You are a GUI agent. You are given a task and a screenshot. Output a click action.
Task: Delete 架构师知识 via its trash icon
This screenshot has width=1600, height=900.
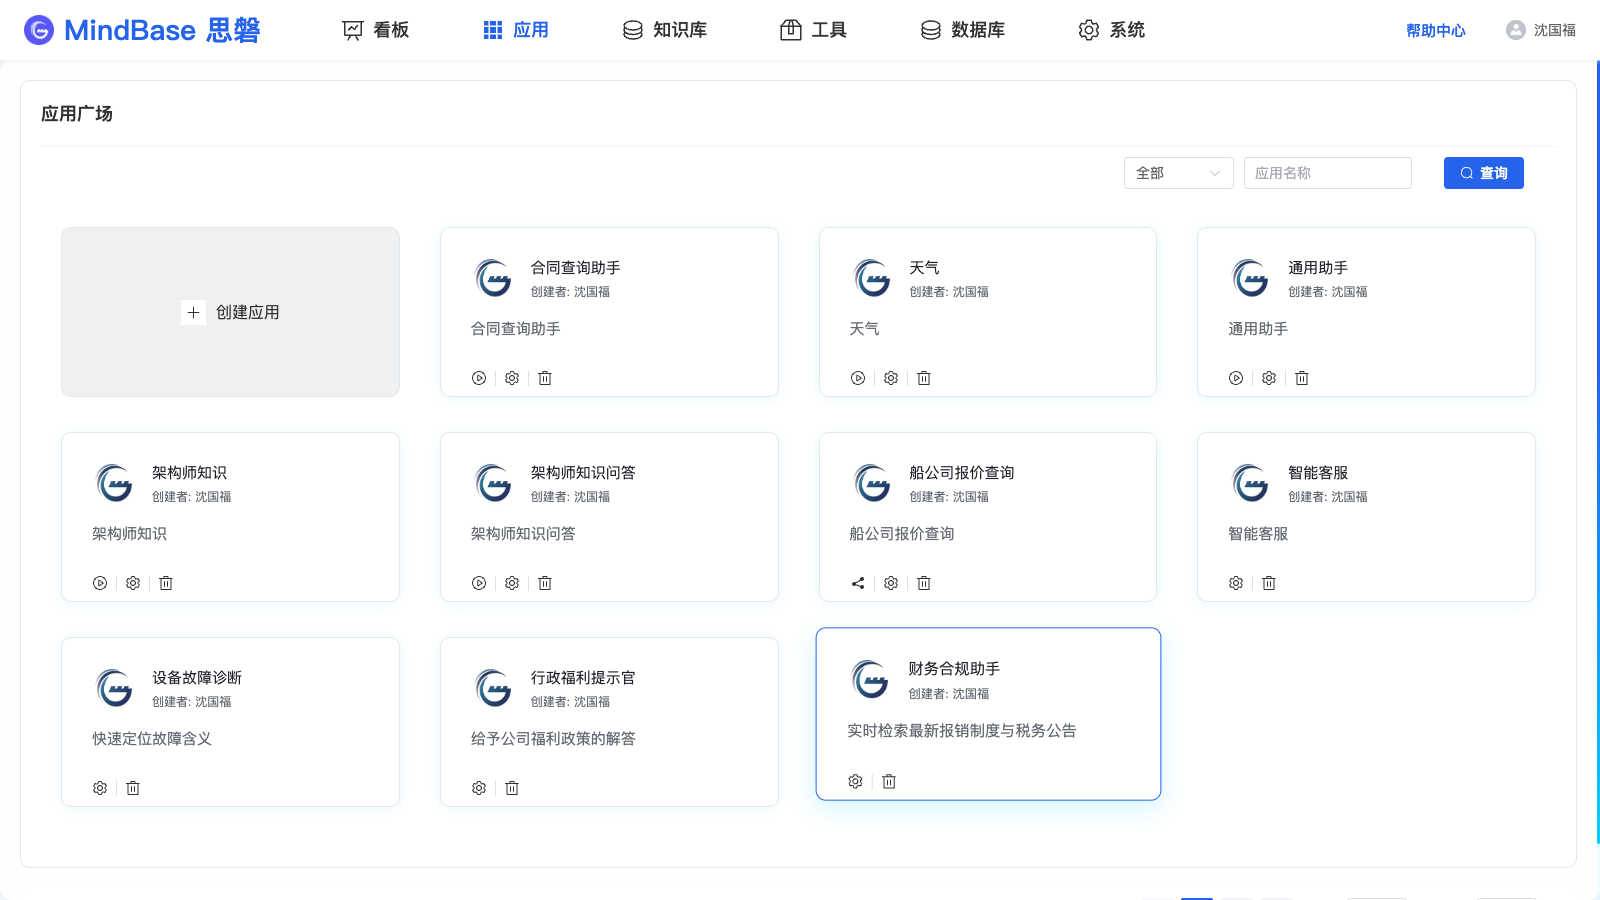[x=166, y=583]
